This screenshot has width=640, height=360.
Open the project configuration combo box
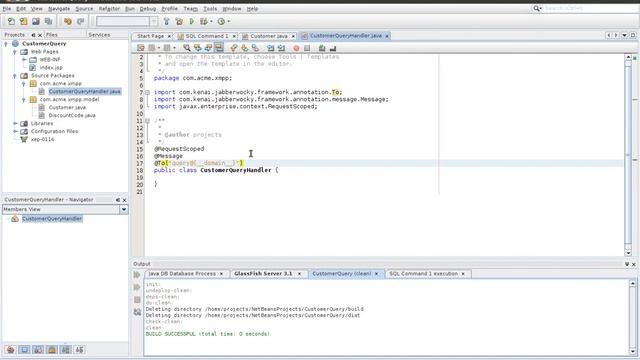pos(127,21)
